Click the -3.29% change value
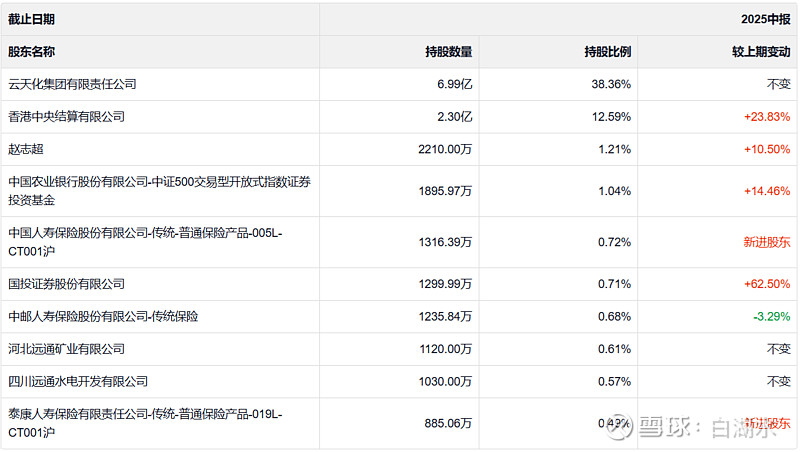This screenshot has width=800, height=452. (x=771, y=317)
